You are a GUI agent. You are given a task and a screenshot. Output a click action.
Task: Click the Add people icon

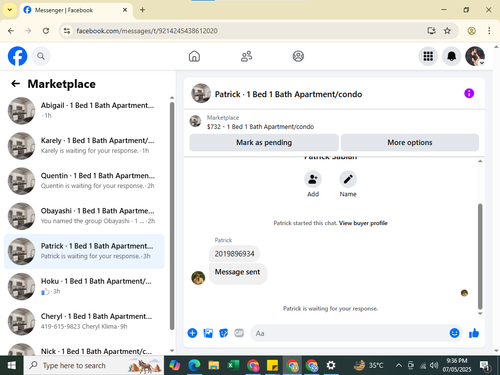pyautogui.click(x=313, y=179)
